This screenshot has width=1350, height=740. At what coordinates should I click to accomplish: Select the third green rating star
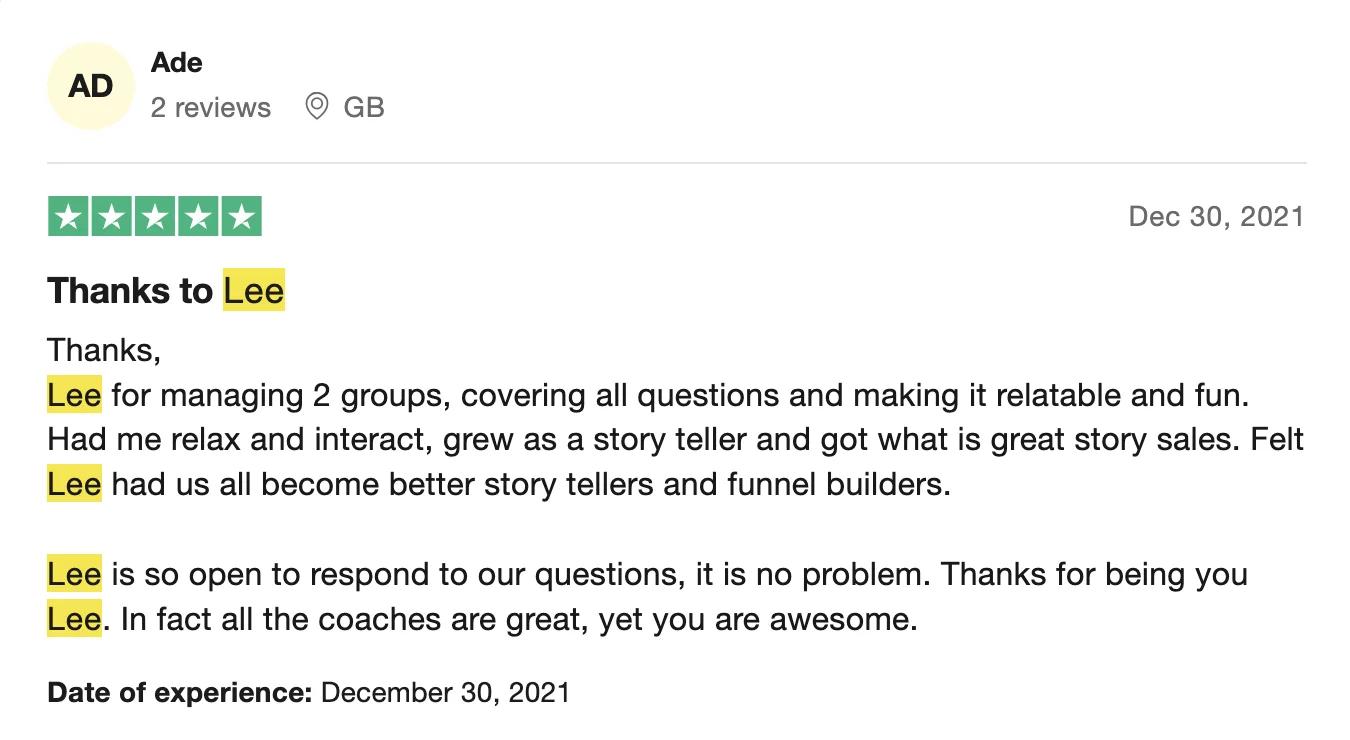point(154,216)
